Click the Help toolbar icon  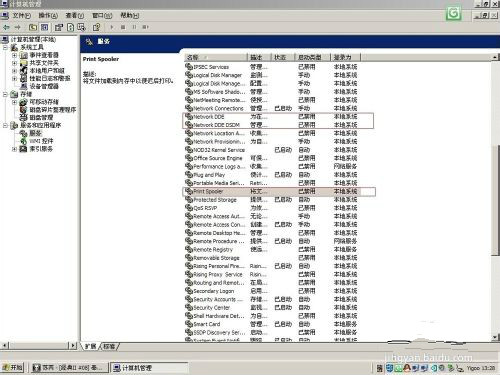click(96, 27)
